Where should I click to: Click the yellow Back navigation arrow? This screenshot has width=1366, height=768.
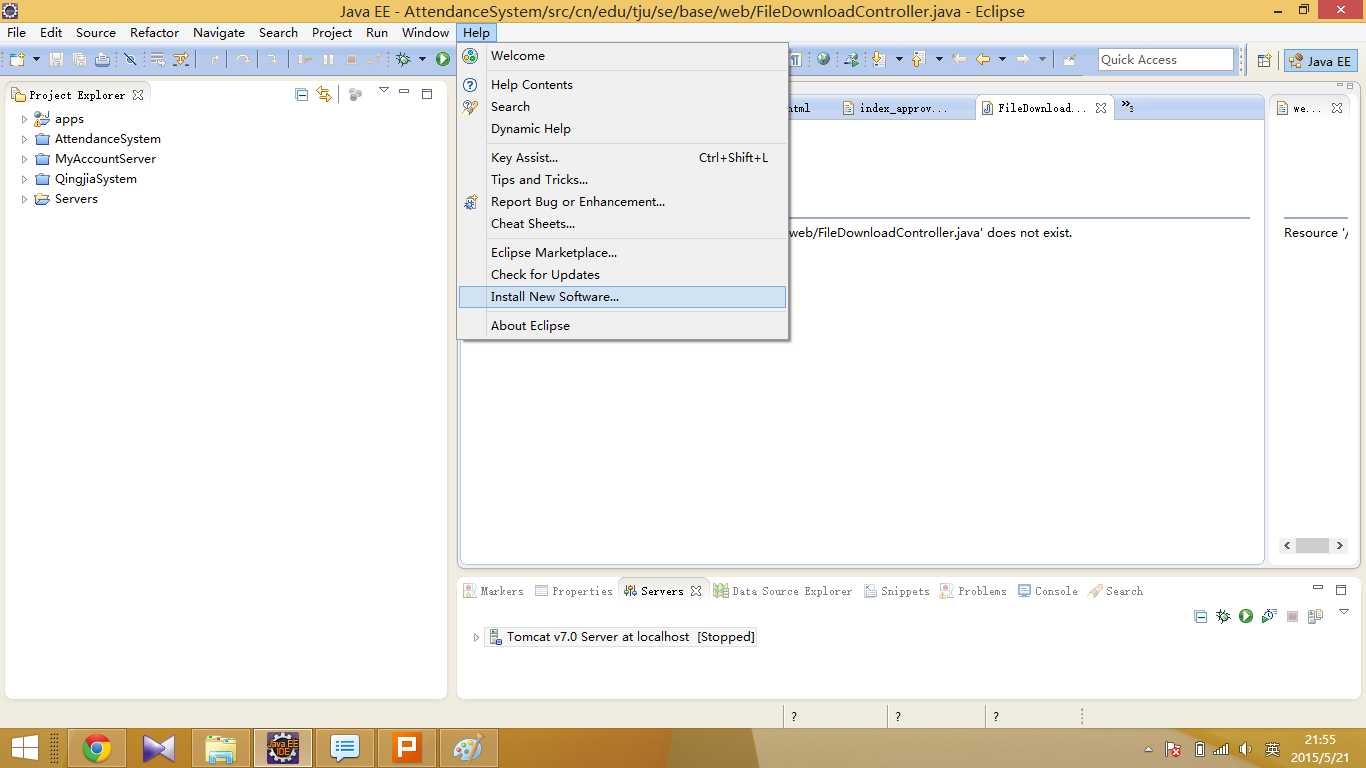point(983,59)
